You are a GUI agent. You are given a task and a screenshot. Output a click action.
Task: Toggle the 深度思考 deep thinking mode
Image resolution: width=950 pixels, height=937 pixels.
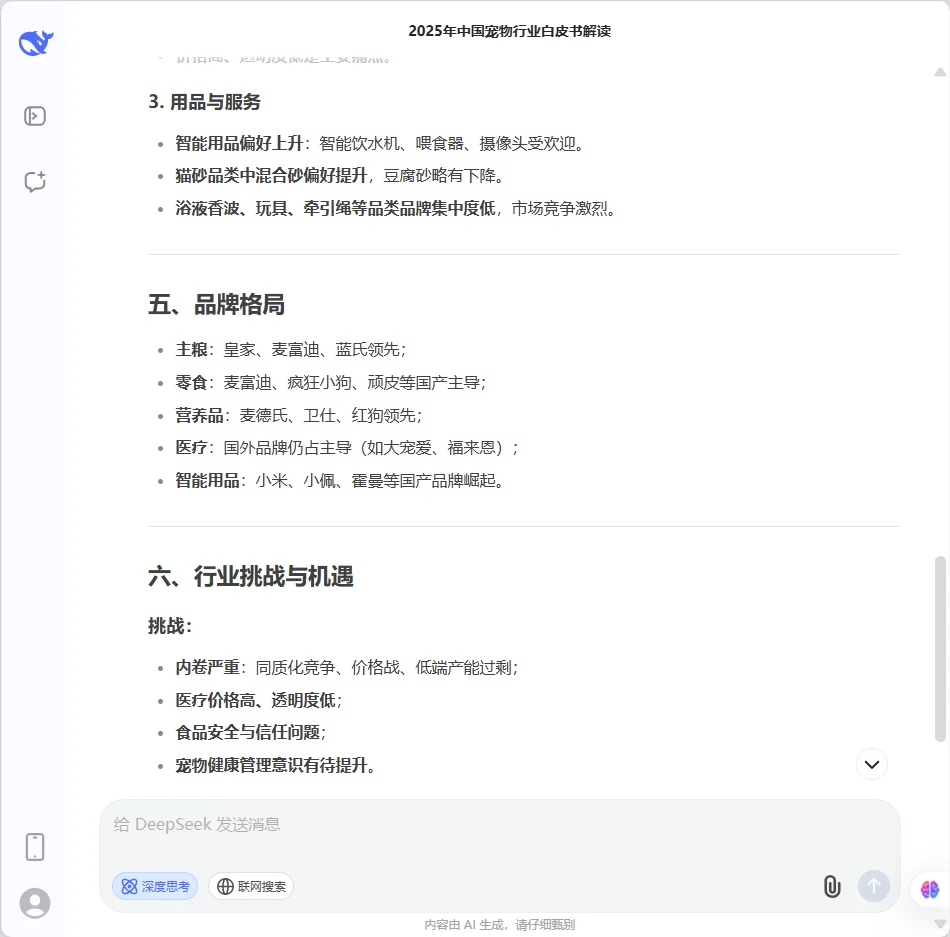point(155,886)
